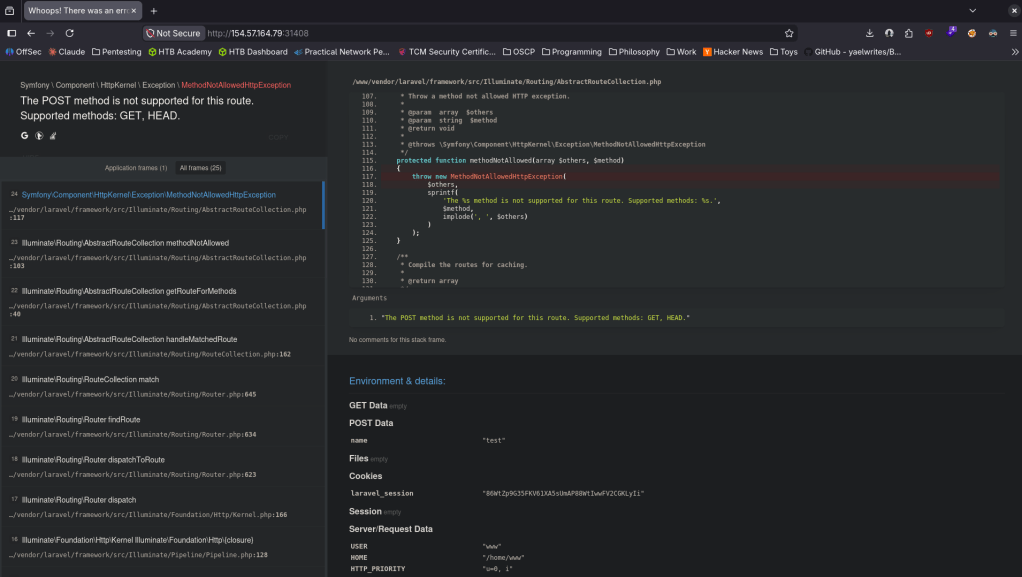Open the HTB Academy bookmark
The image size is (1022, 577).
[180, 52]
